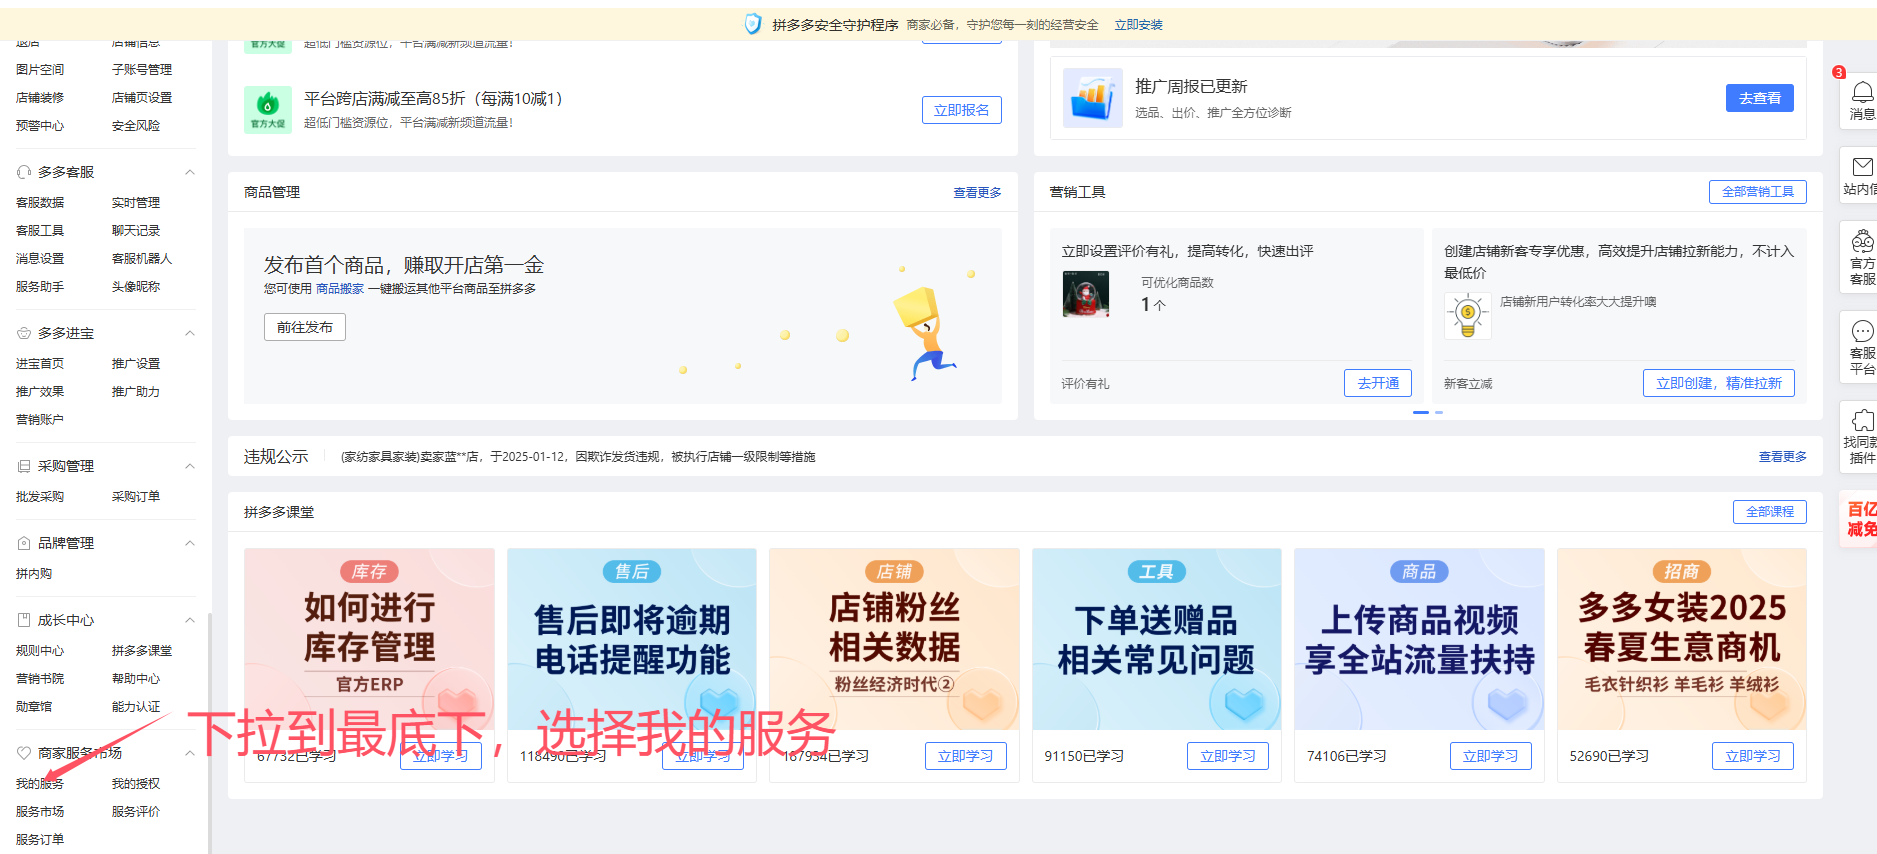This screenshot has width=1877, height=854.
Task: Open 推广设置 in sidebar
Action: 136,364
